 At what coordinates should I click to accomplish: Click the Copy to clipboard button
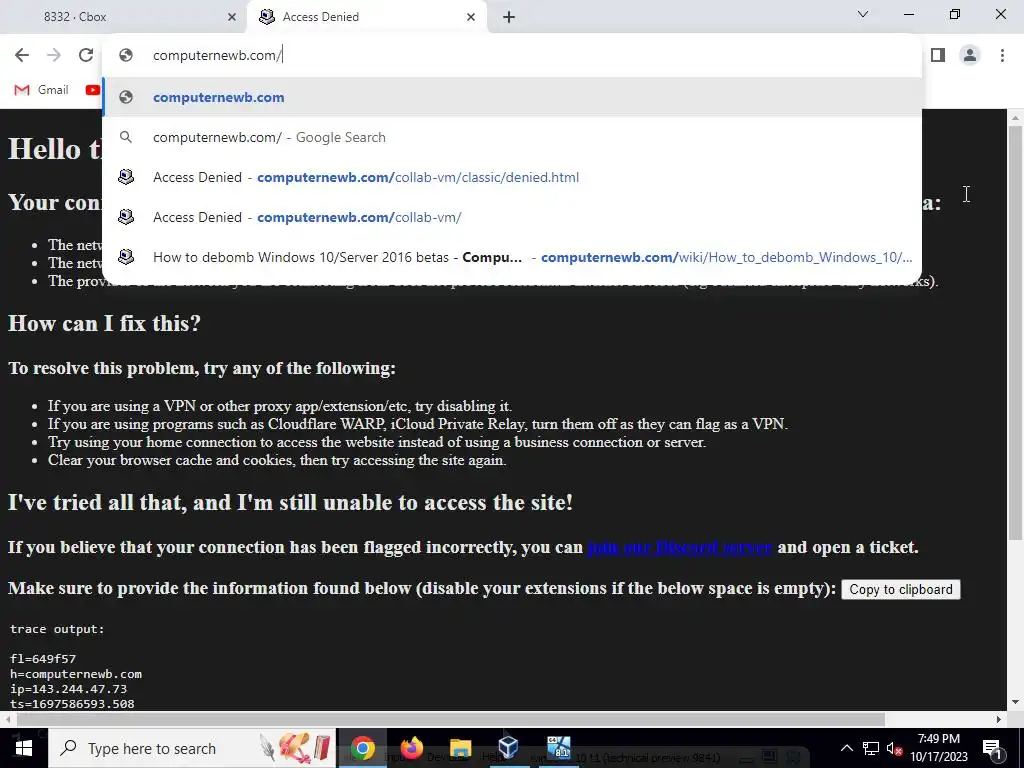tap(901, 589)
